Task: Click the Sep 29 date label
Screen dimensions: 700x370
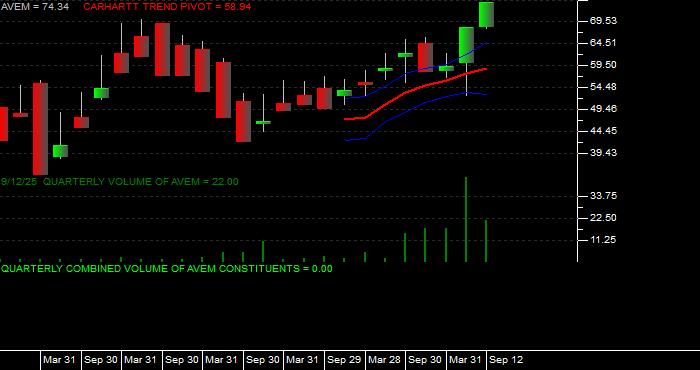Action: (344, 360)
